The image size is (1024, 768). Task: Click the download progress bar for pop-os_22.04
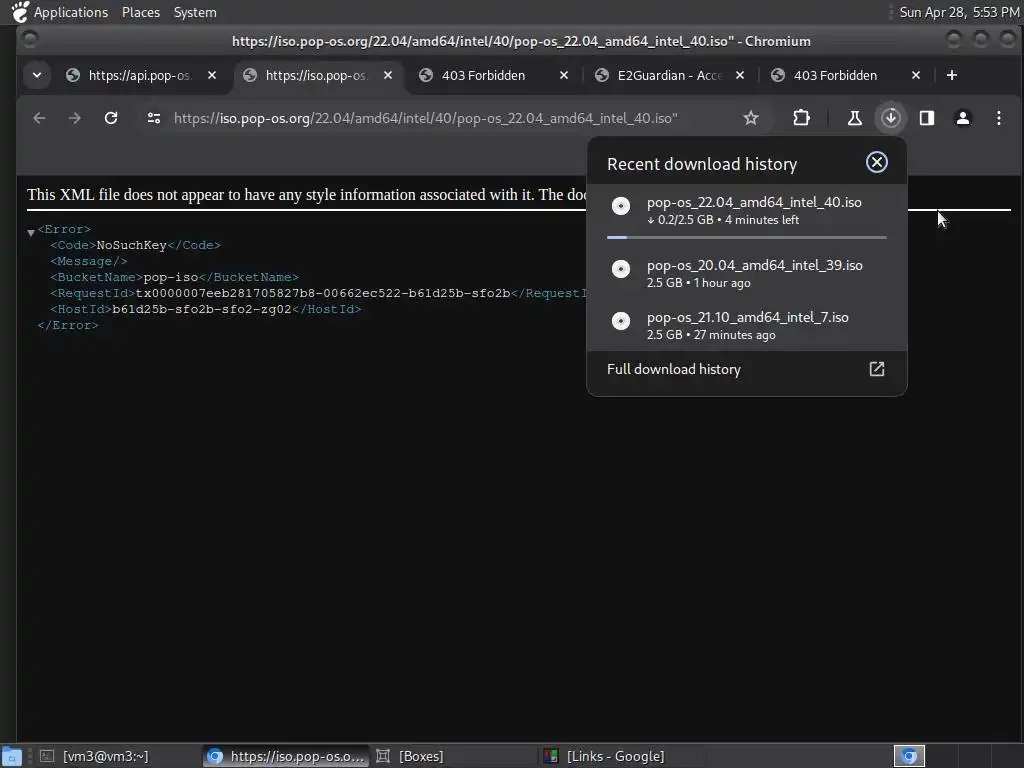[x=746, y=237]
